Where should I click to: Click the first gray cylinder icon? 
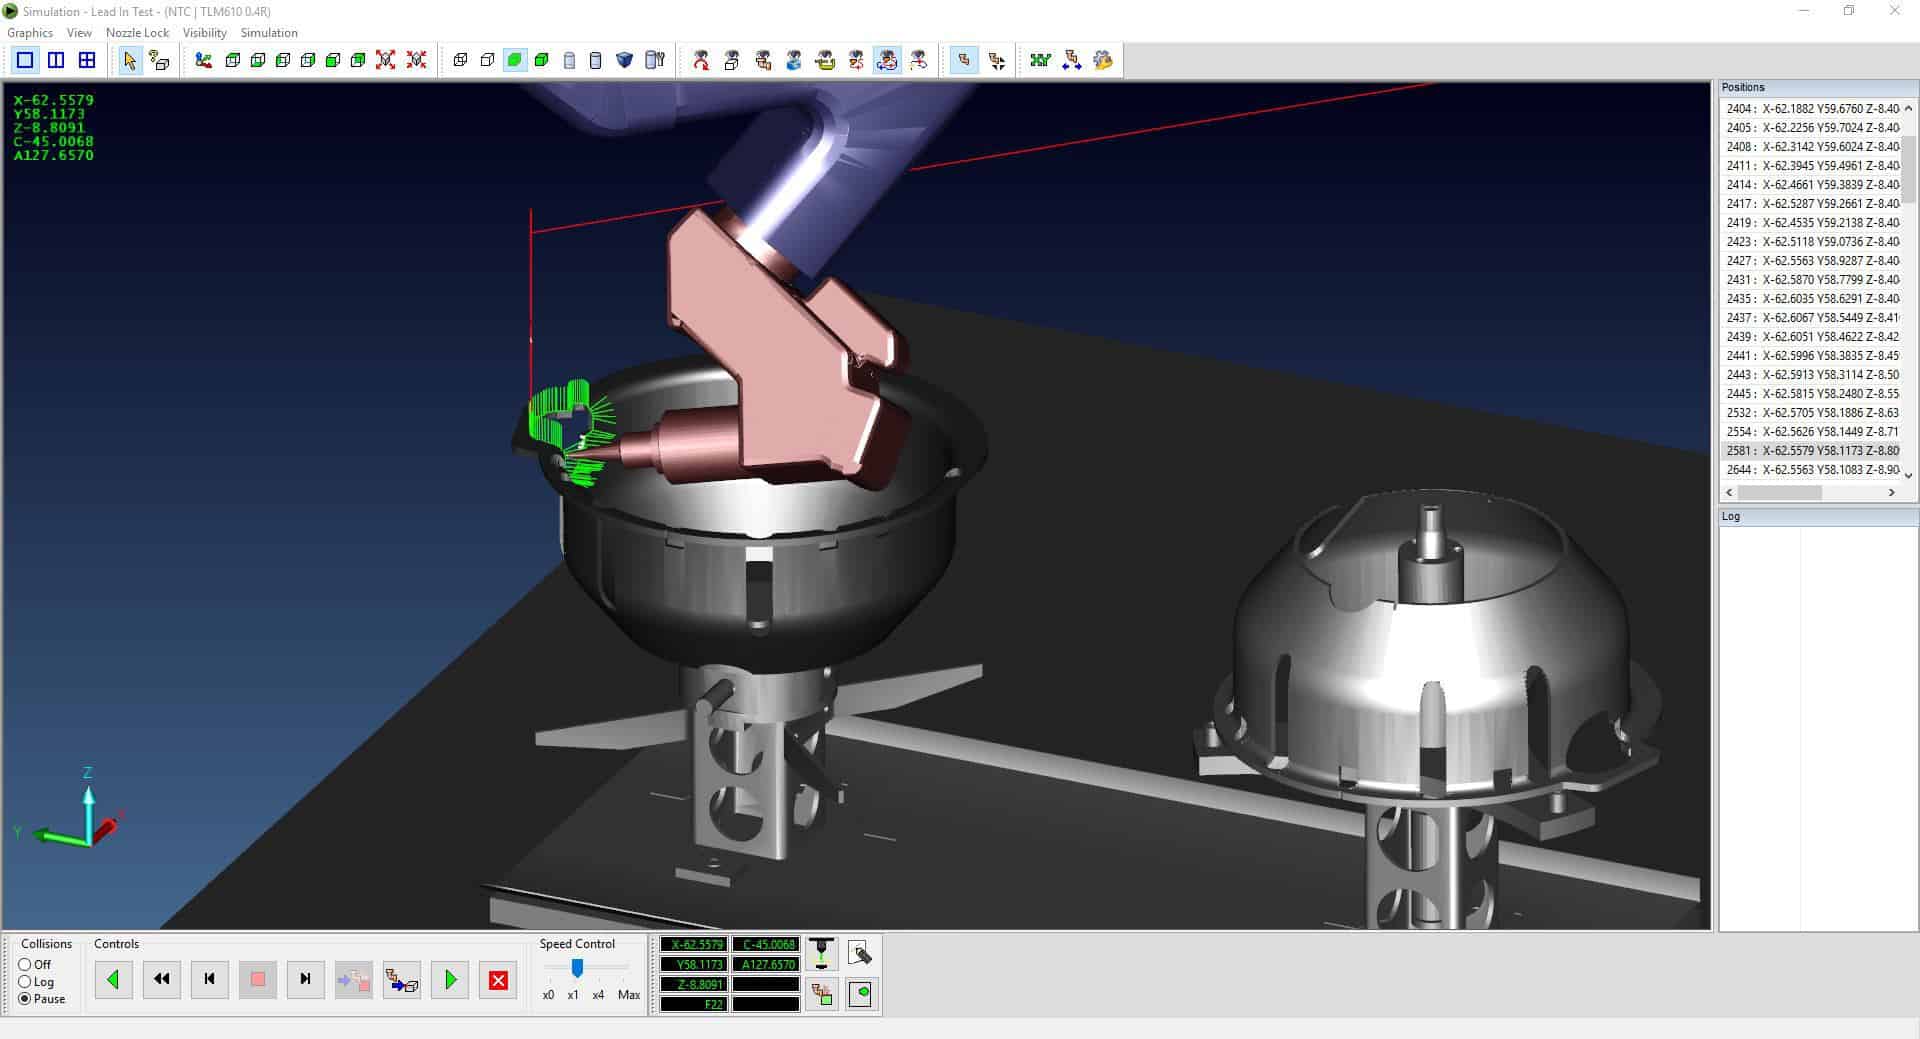[569, 60]
